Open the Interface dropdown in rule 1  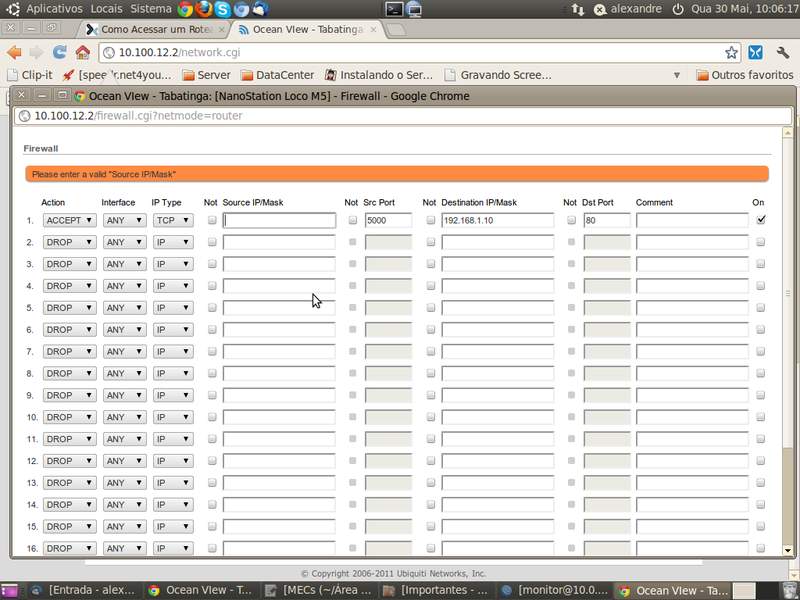click(x=124, y=220)
